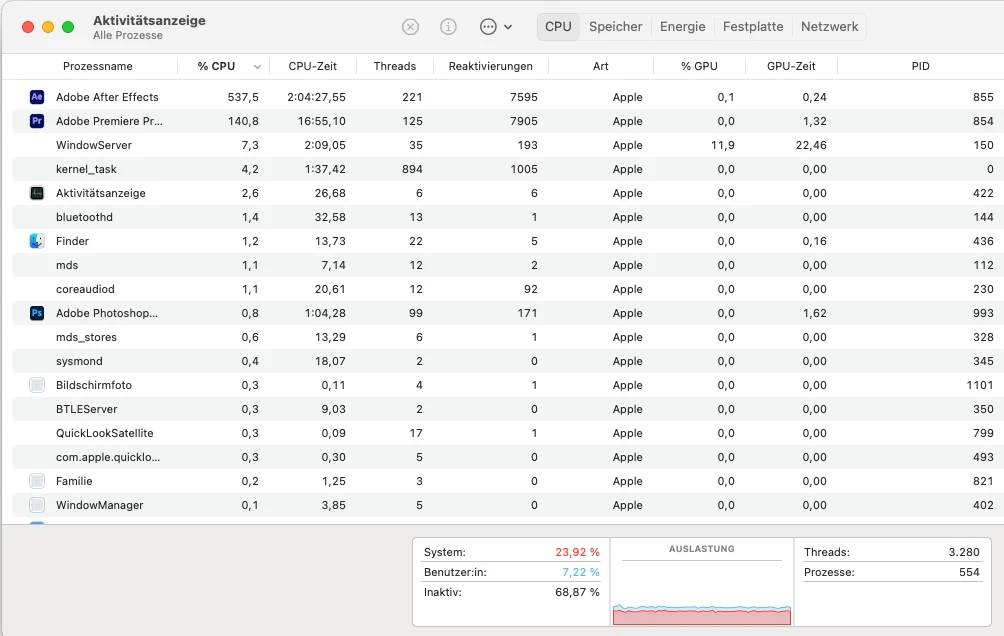Toggle sort arrow on % CPU column
Screen dimensions: 1004x636
(x=257, y=67)
